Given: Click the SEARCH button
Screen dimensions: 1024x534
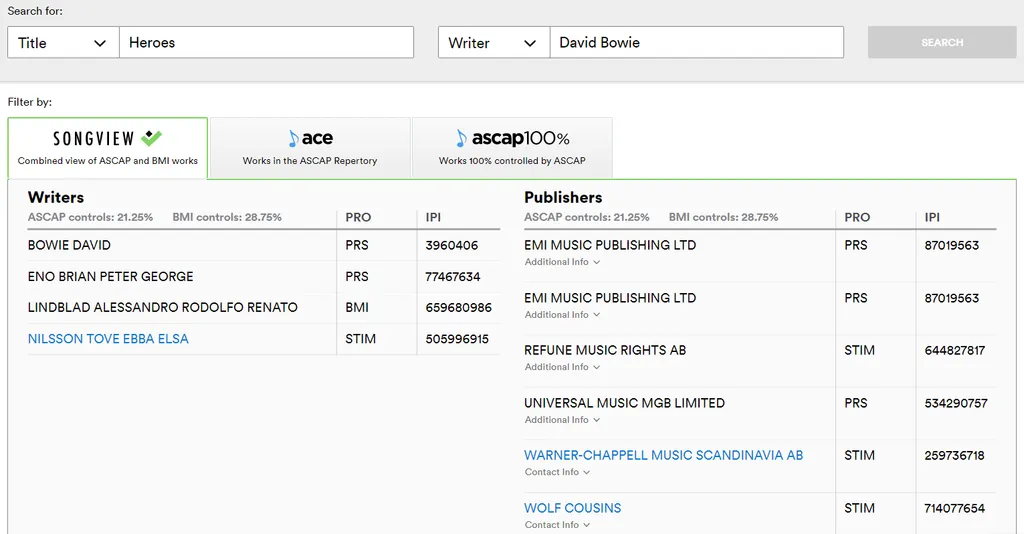Looking at the screenshot, I should (942, 42).
